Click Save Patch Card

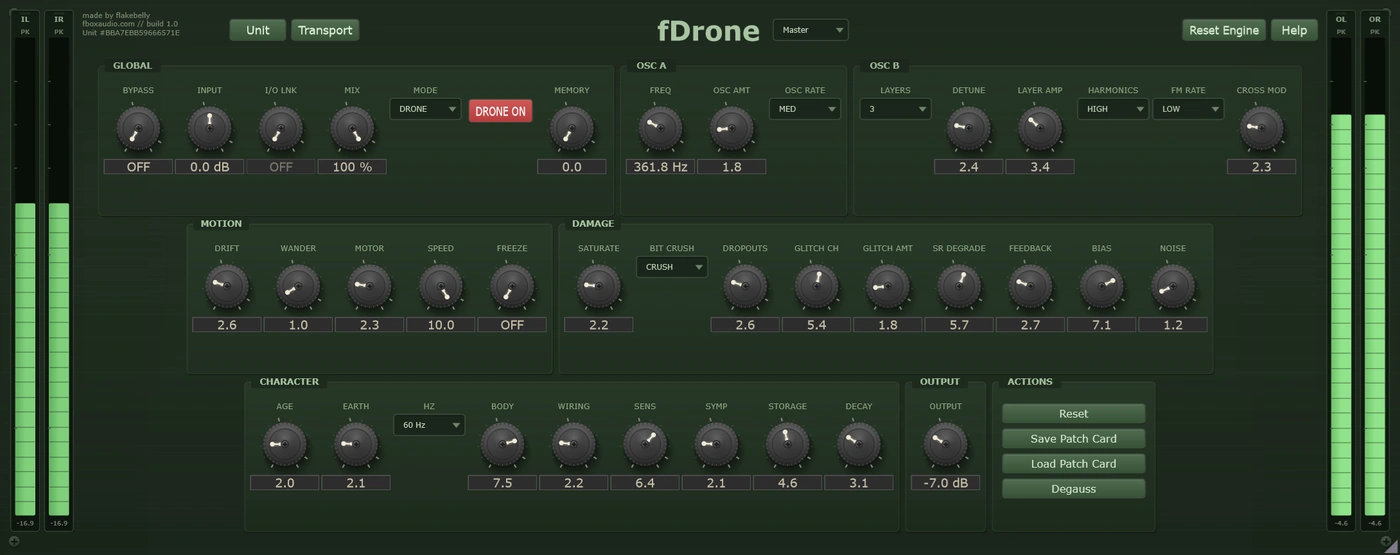[x=1073, y=438]
